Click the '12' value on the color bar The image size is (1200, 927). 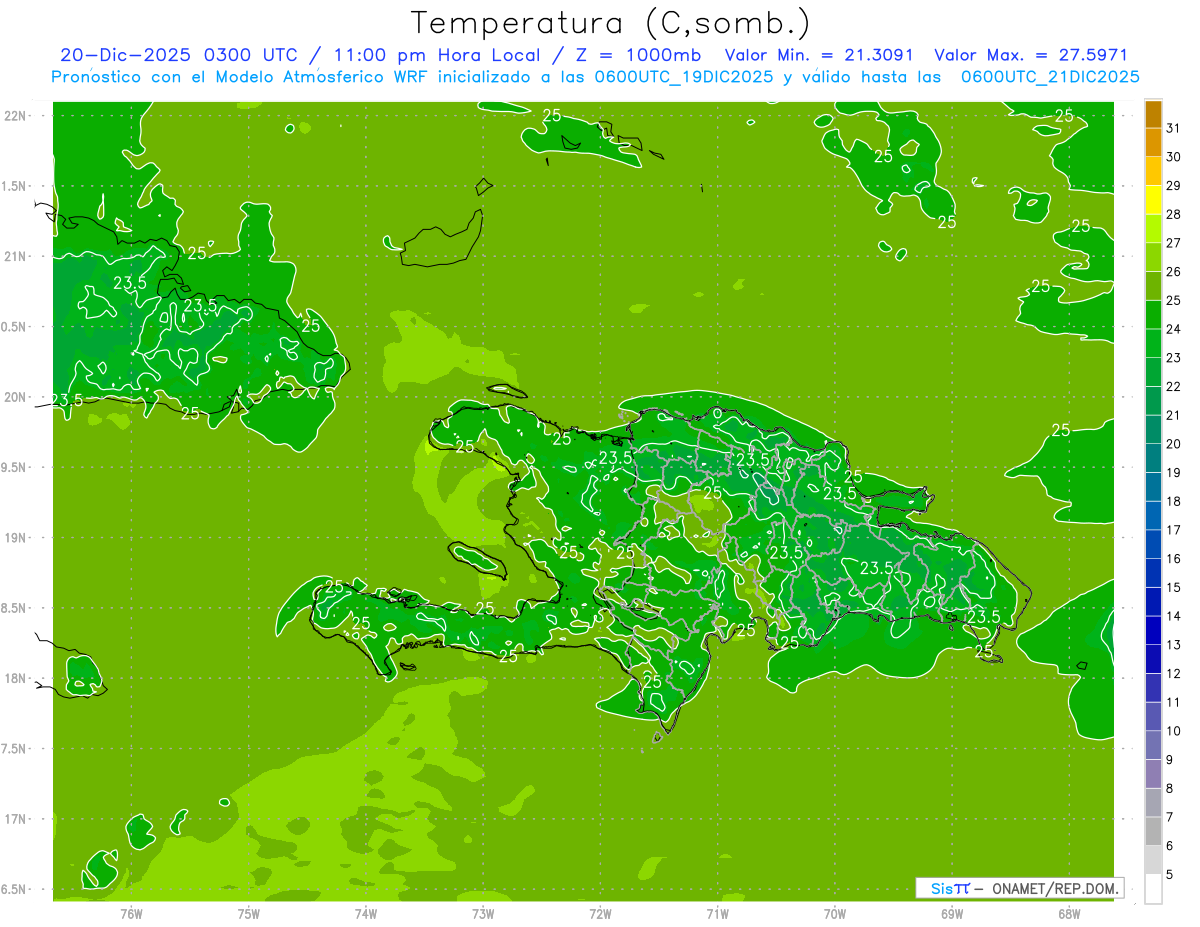(x=1173, y=674)
